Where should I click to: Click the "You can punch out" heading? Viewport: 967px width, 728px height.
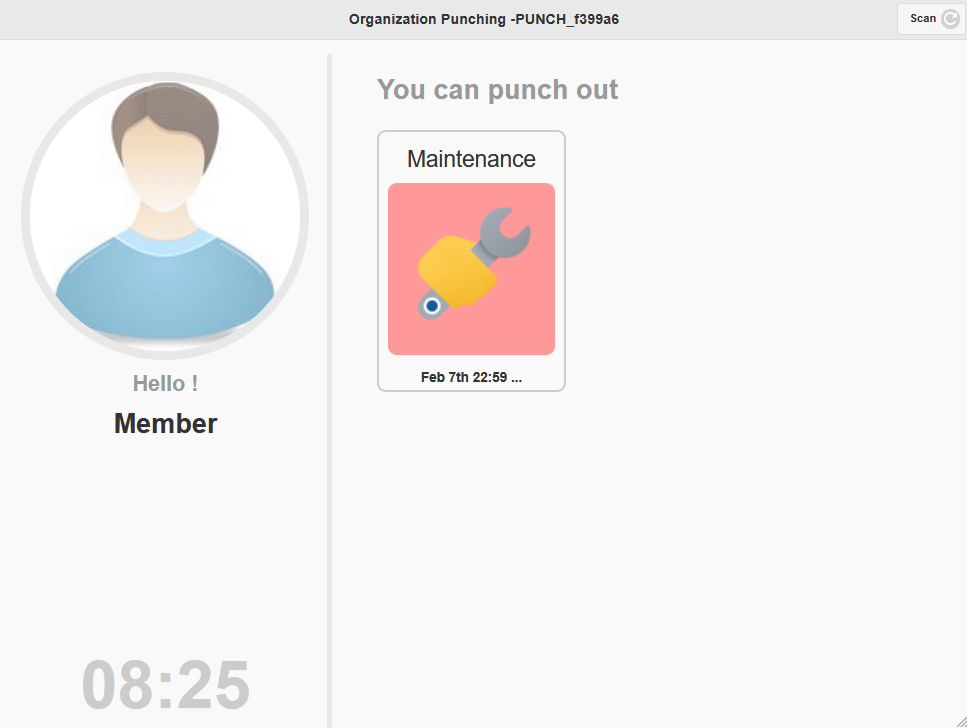pos(497,90)
